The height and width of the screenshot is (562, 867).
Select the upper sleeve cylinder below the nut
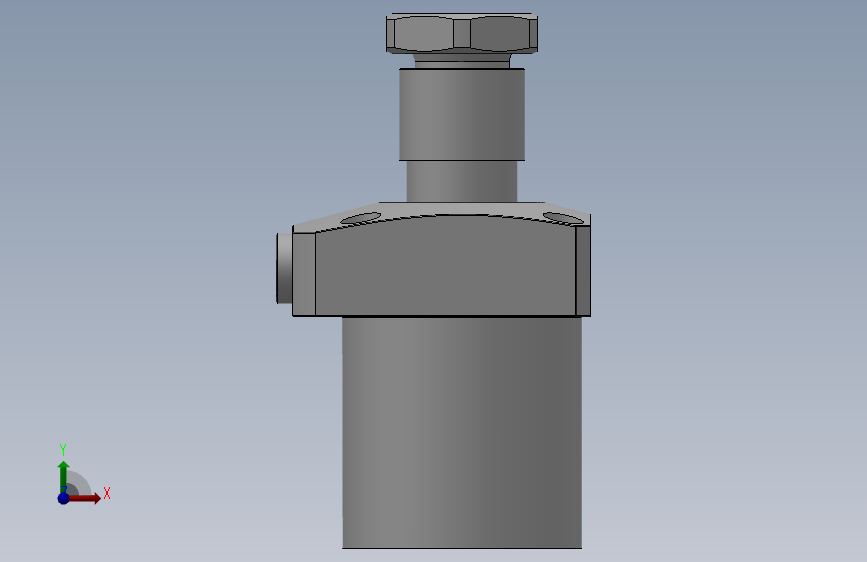pos(462,115)
